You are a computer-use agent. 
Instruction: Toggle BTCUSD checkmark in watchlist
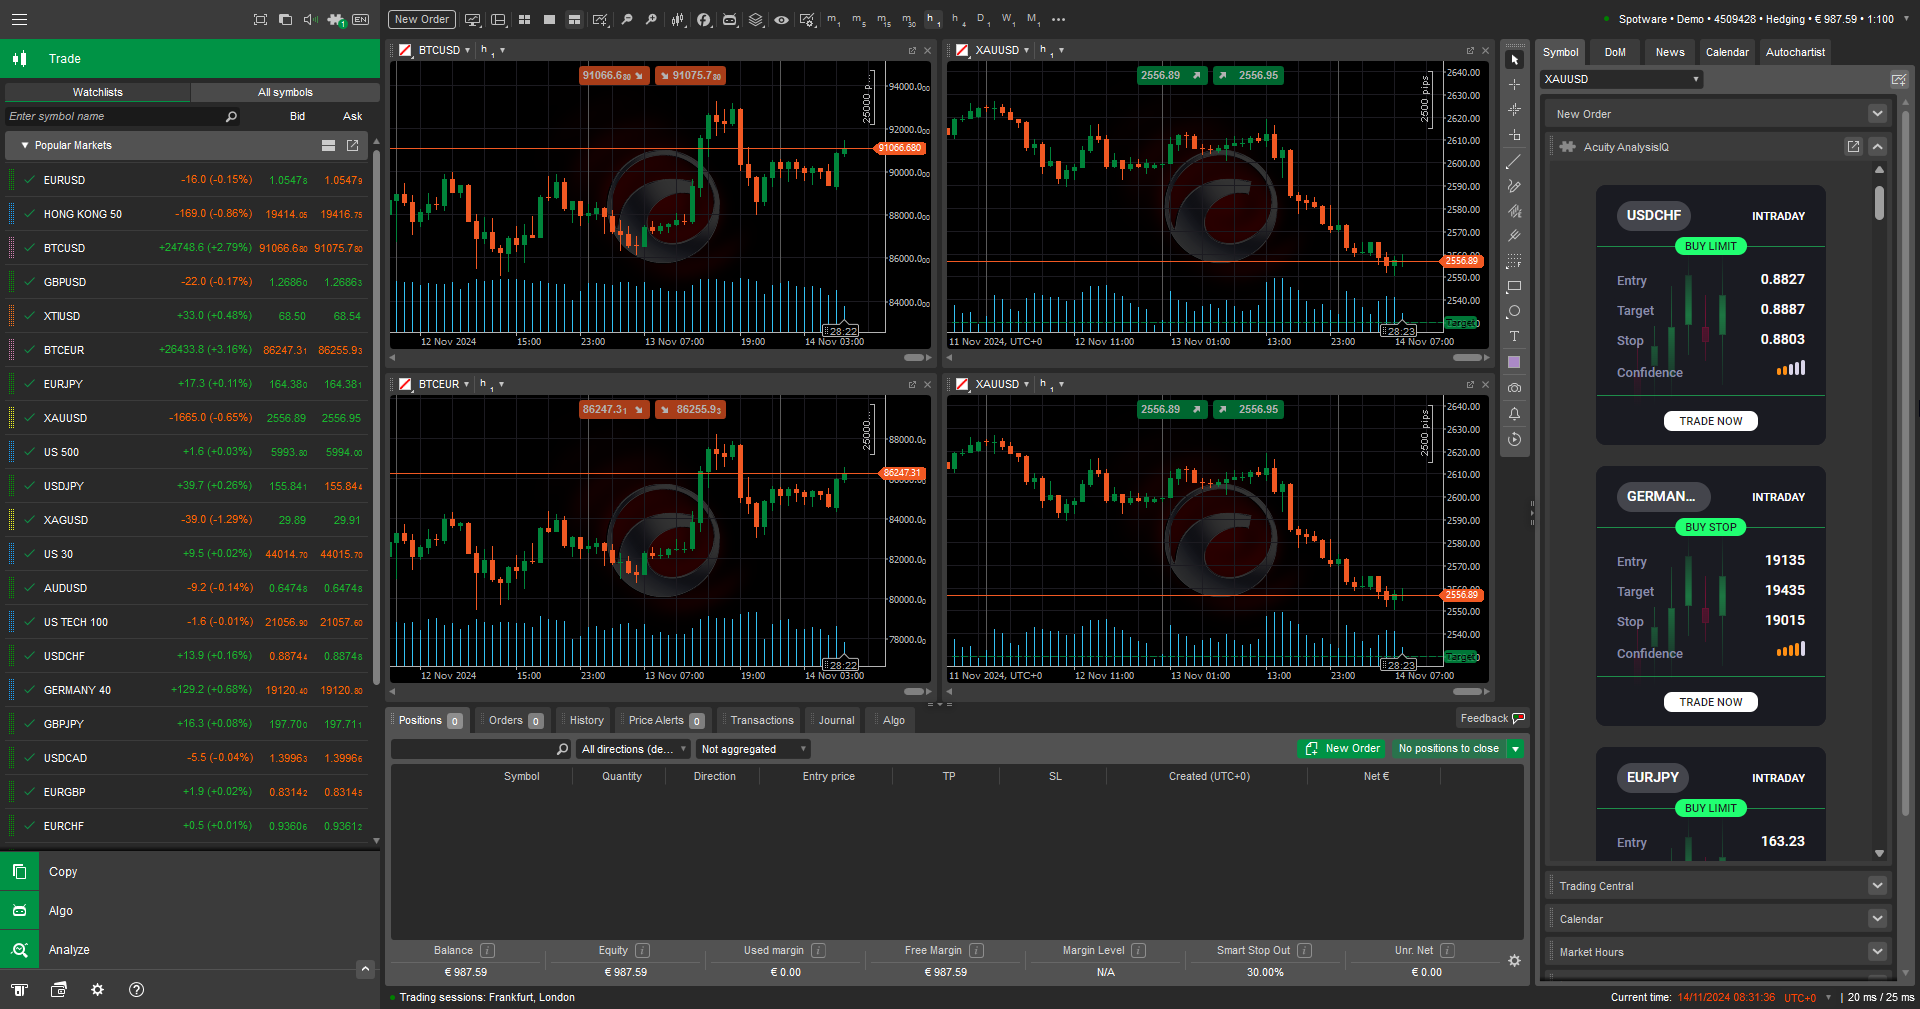(x=29, y=248)
